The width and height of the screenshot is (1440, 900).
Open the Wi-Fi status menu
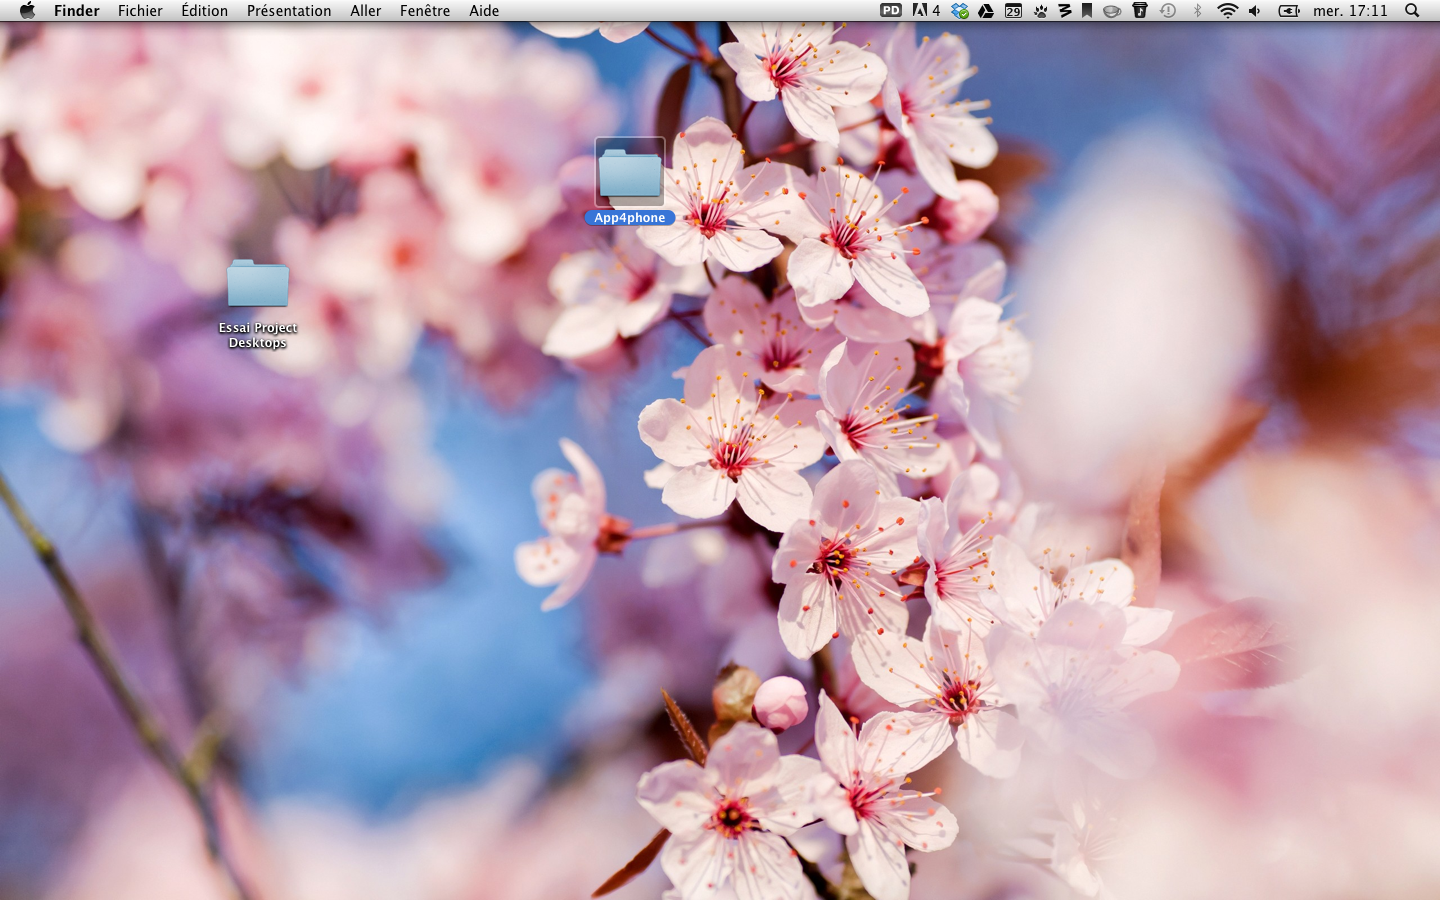pyautogui.click(x=1227, y=11)
